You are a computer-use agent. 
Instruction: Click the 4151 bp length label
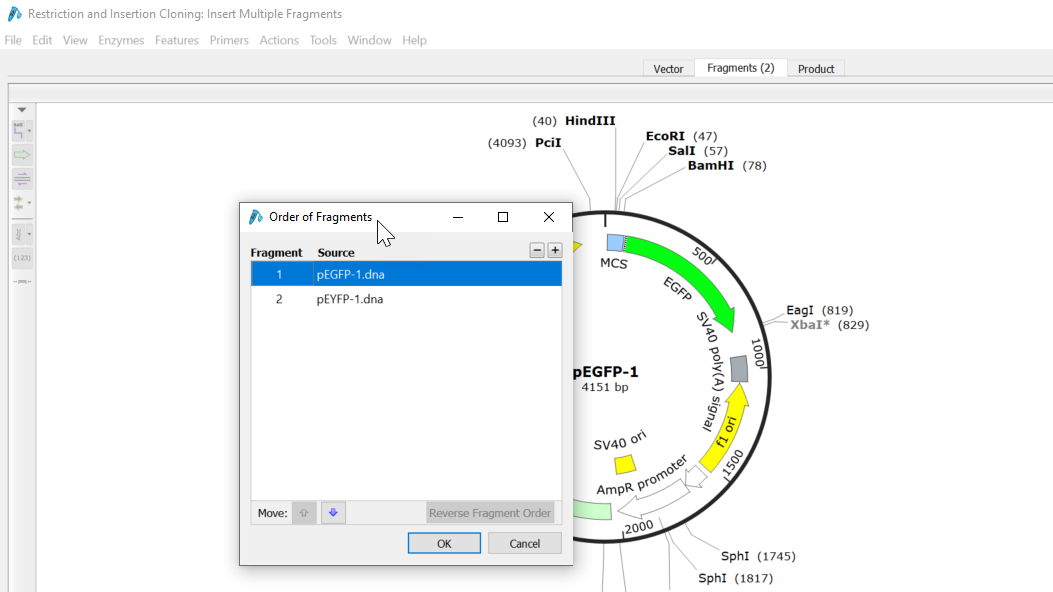pos(605,387)
